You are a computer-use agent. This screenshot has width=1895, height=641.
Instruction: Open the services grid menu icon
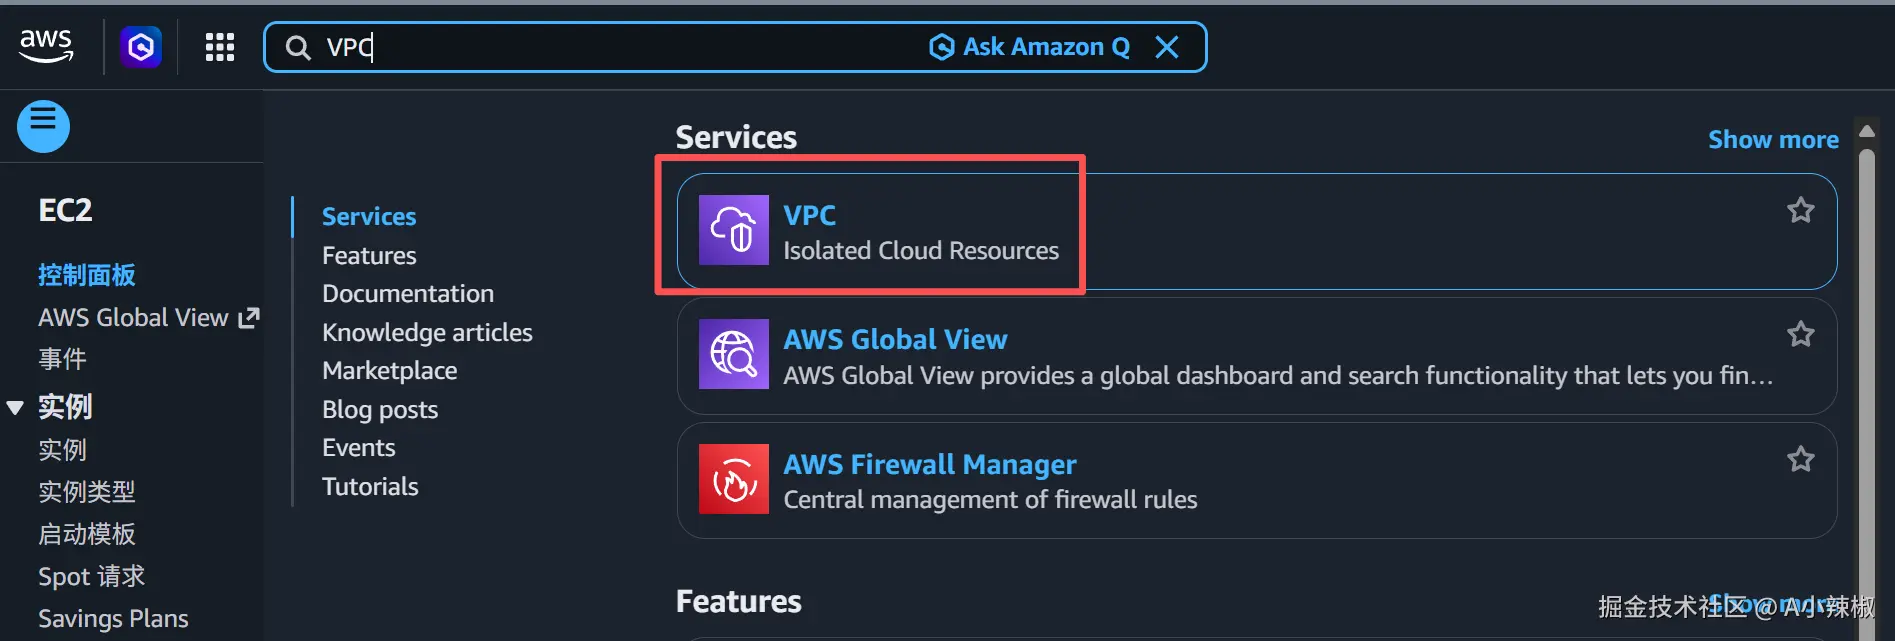point(220,47)
